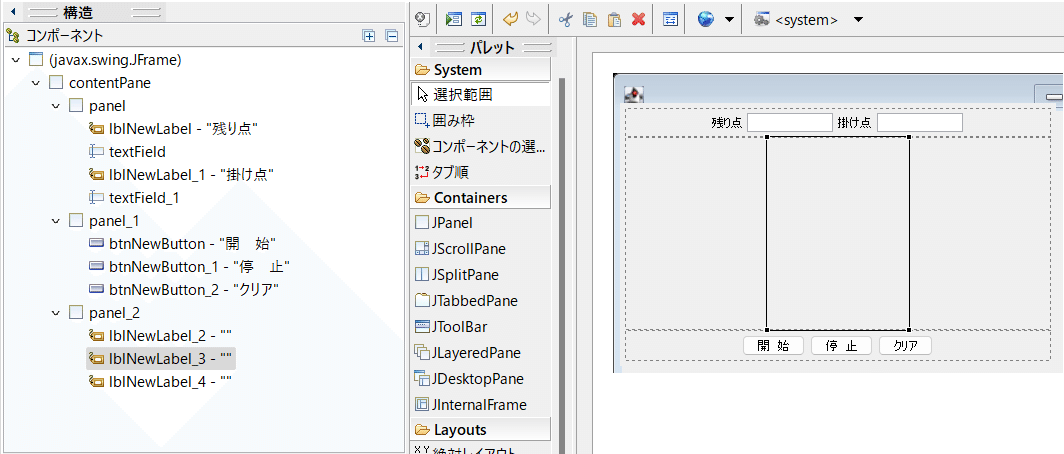Collapse the パレット panel with left arrow
The image size is (1064, 454).
pyautogui.click(x=420, y=47)
